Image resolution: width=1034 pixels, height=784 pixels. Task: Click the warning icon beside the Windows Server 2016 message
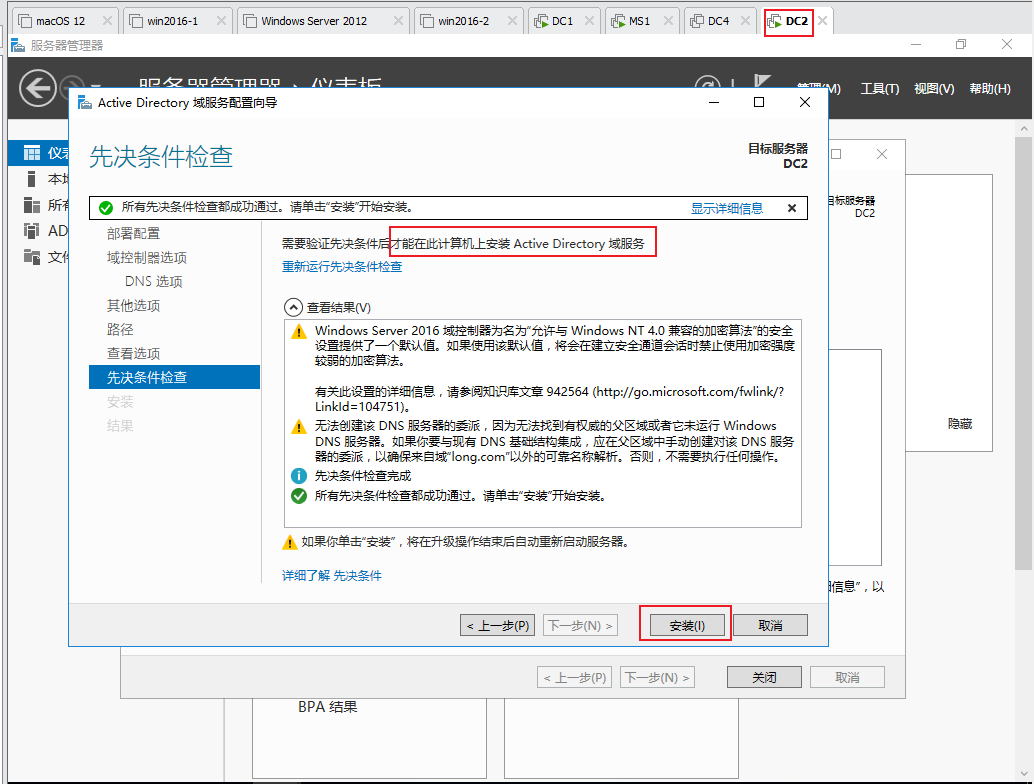tap(299, 331)
